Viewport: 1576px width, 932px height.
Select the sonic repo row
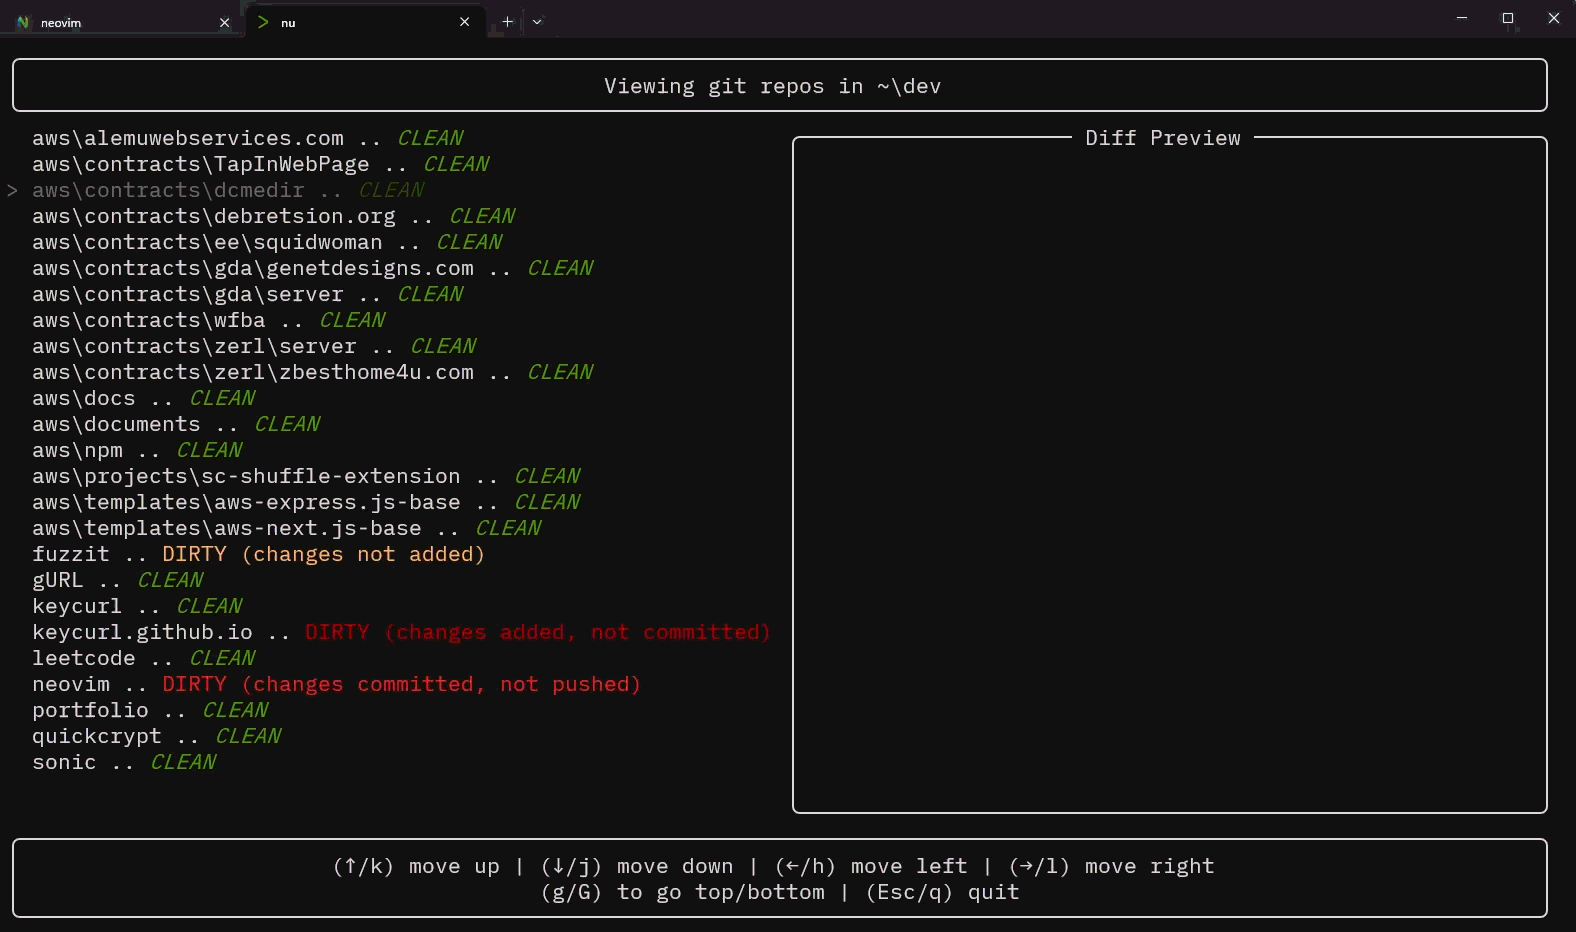(124, 762)
